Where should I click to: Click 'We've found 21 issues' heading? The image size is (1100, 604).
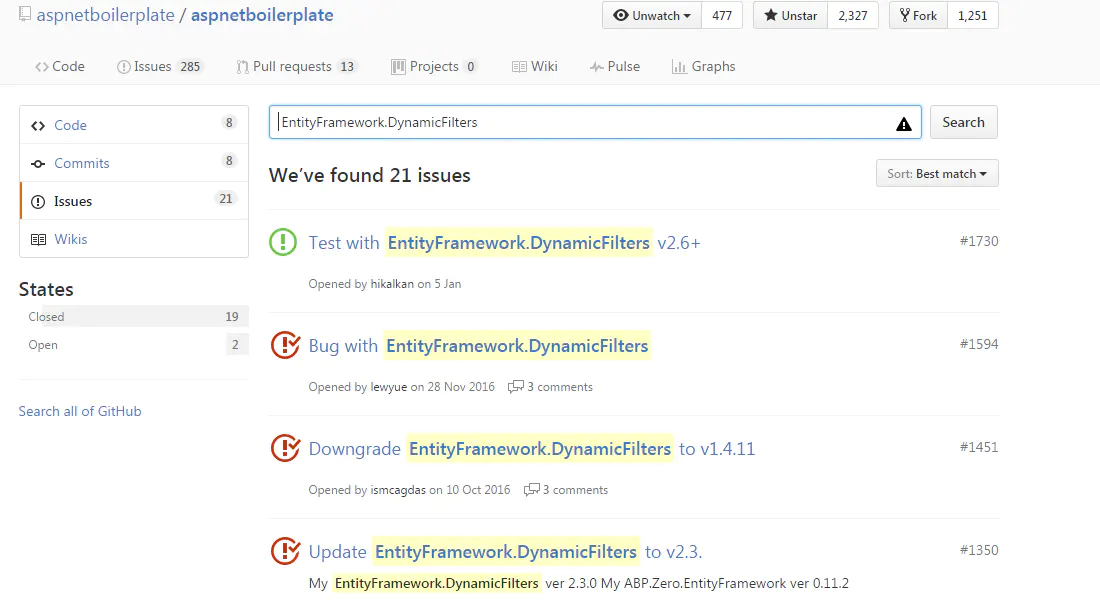(370, 175)
